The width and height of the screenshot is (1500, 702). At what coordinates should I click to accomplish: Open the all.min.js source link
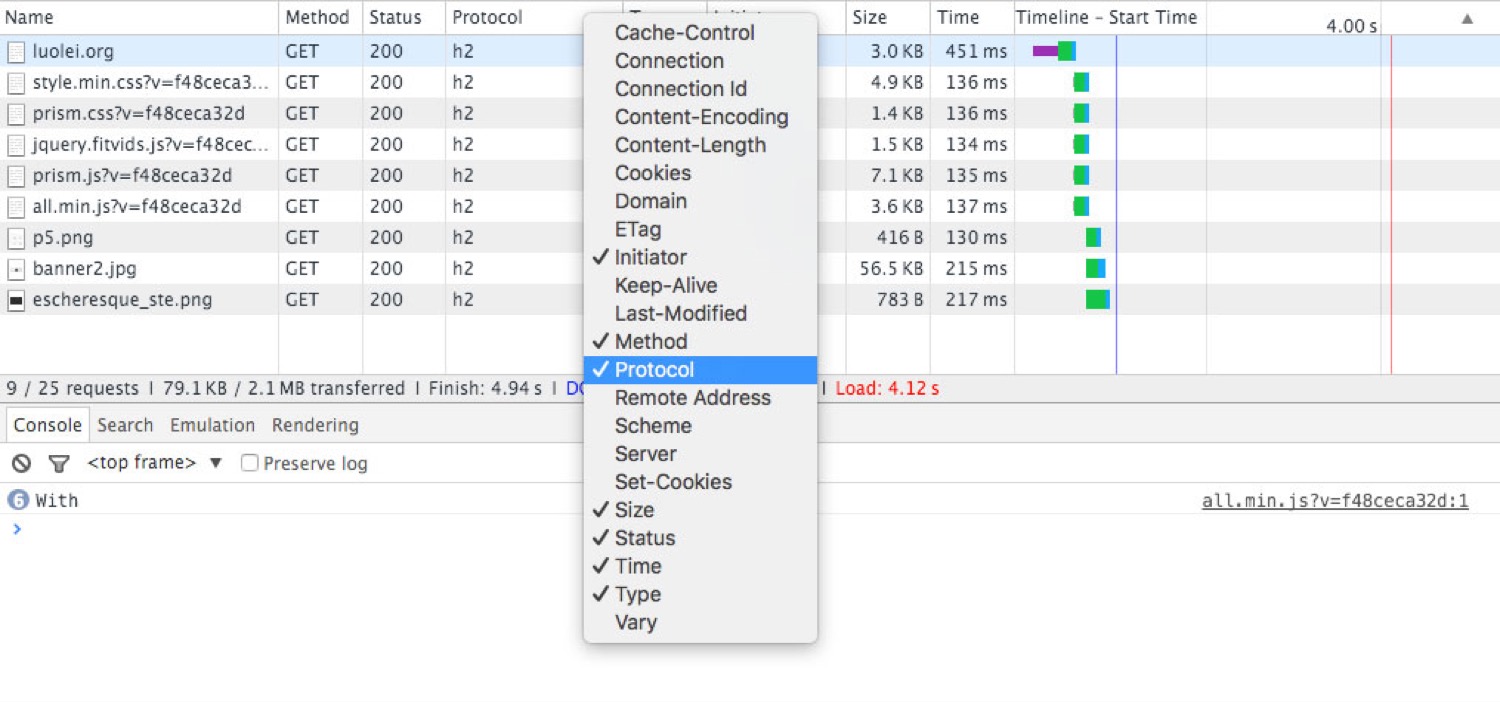(1334, 501)
